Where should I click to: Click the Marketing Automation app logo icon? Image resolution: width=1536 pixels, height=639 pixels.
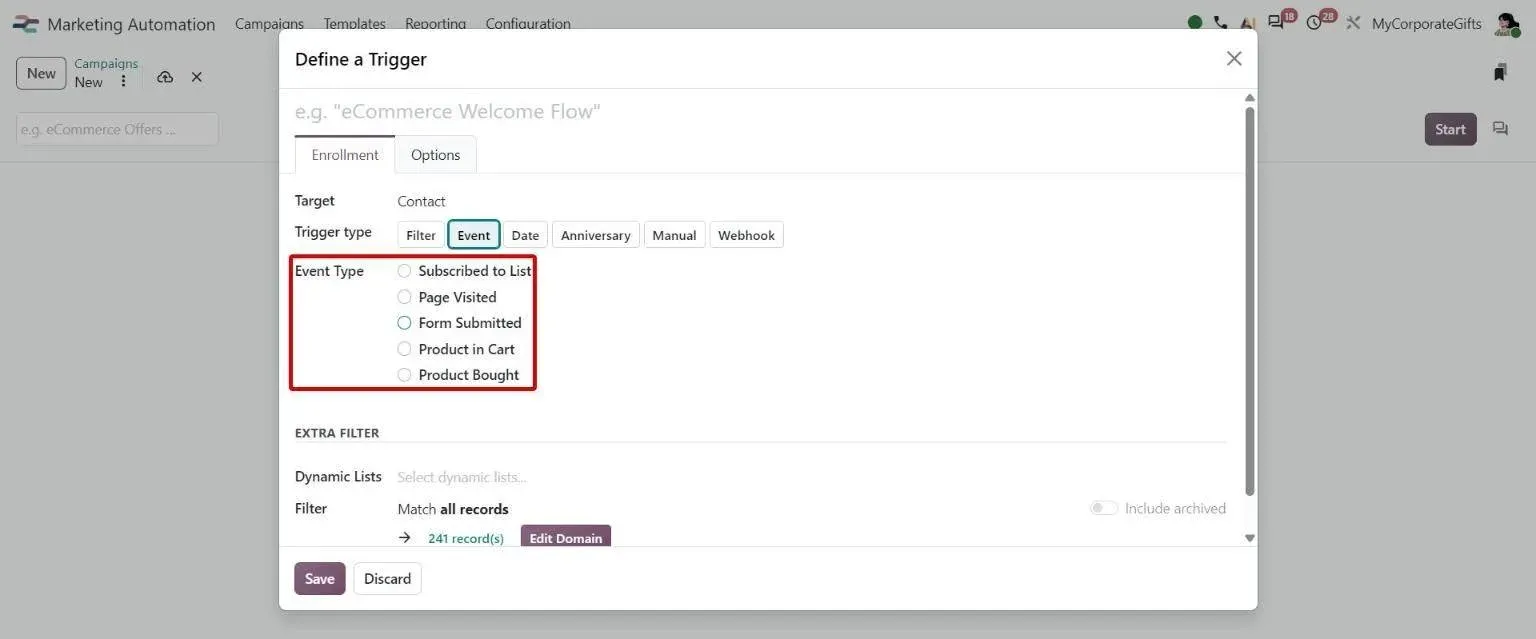26,24
